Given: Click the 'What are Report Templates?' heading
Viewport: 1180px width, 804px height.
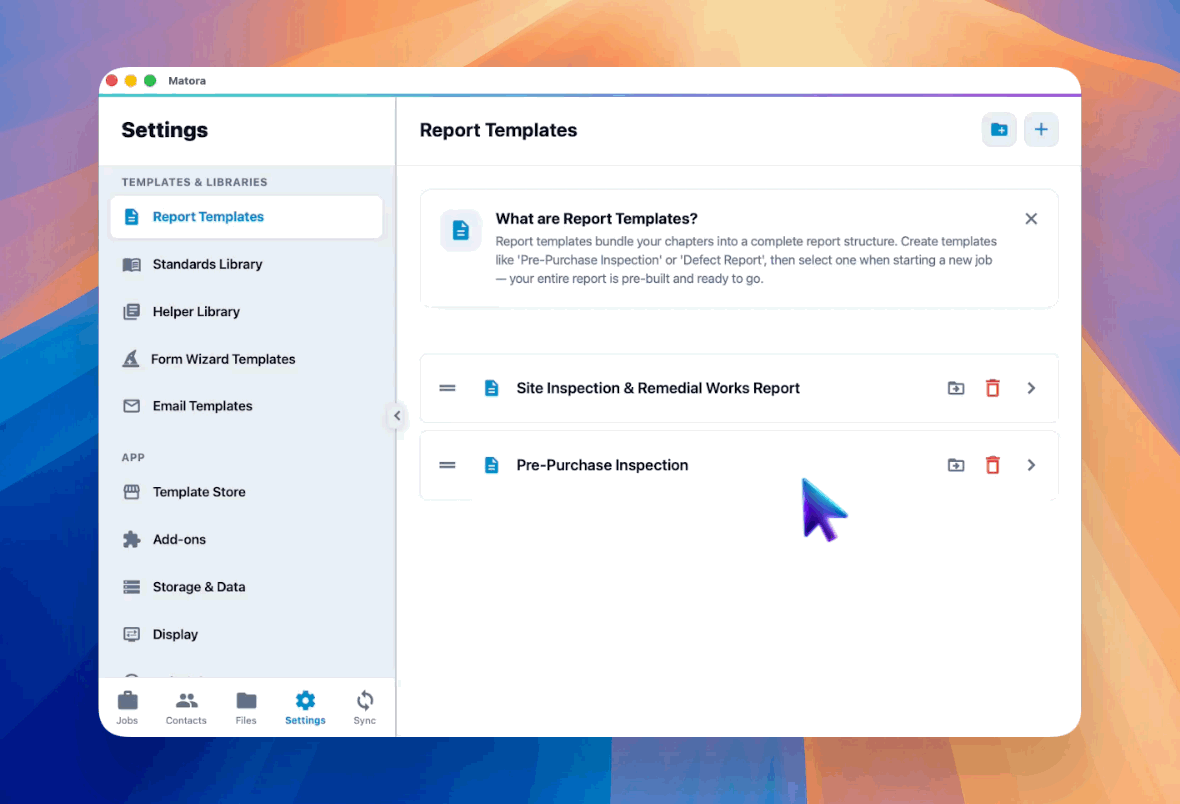Looking at the screenshot, I should [x=596, y=218].
